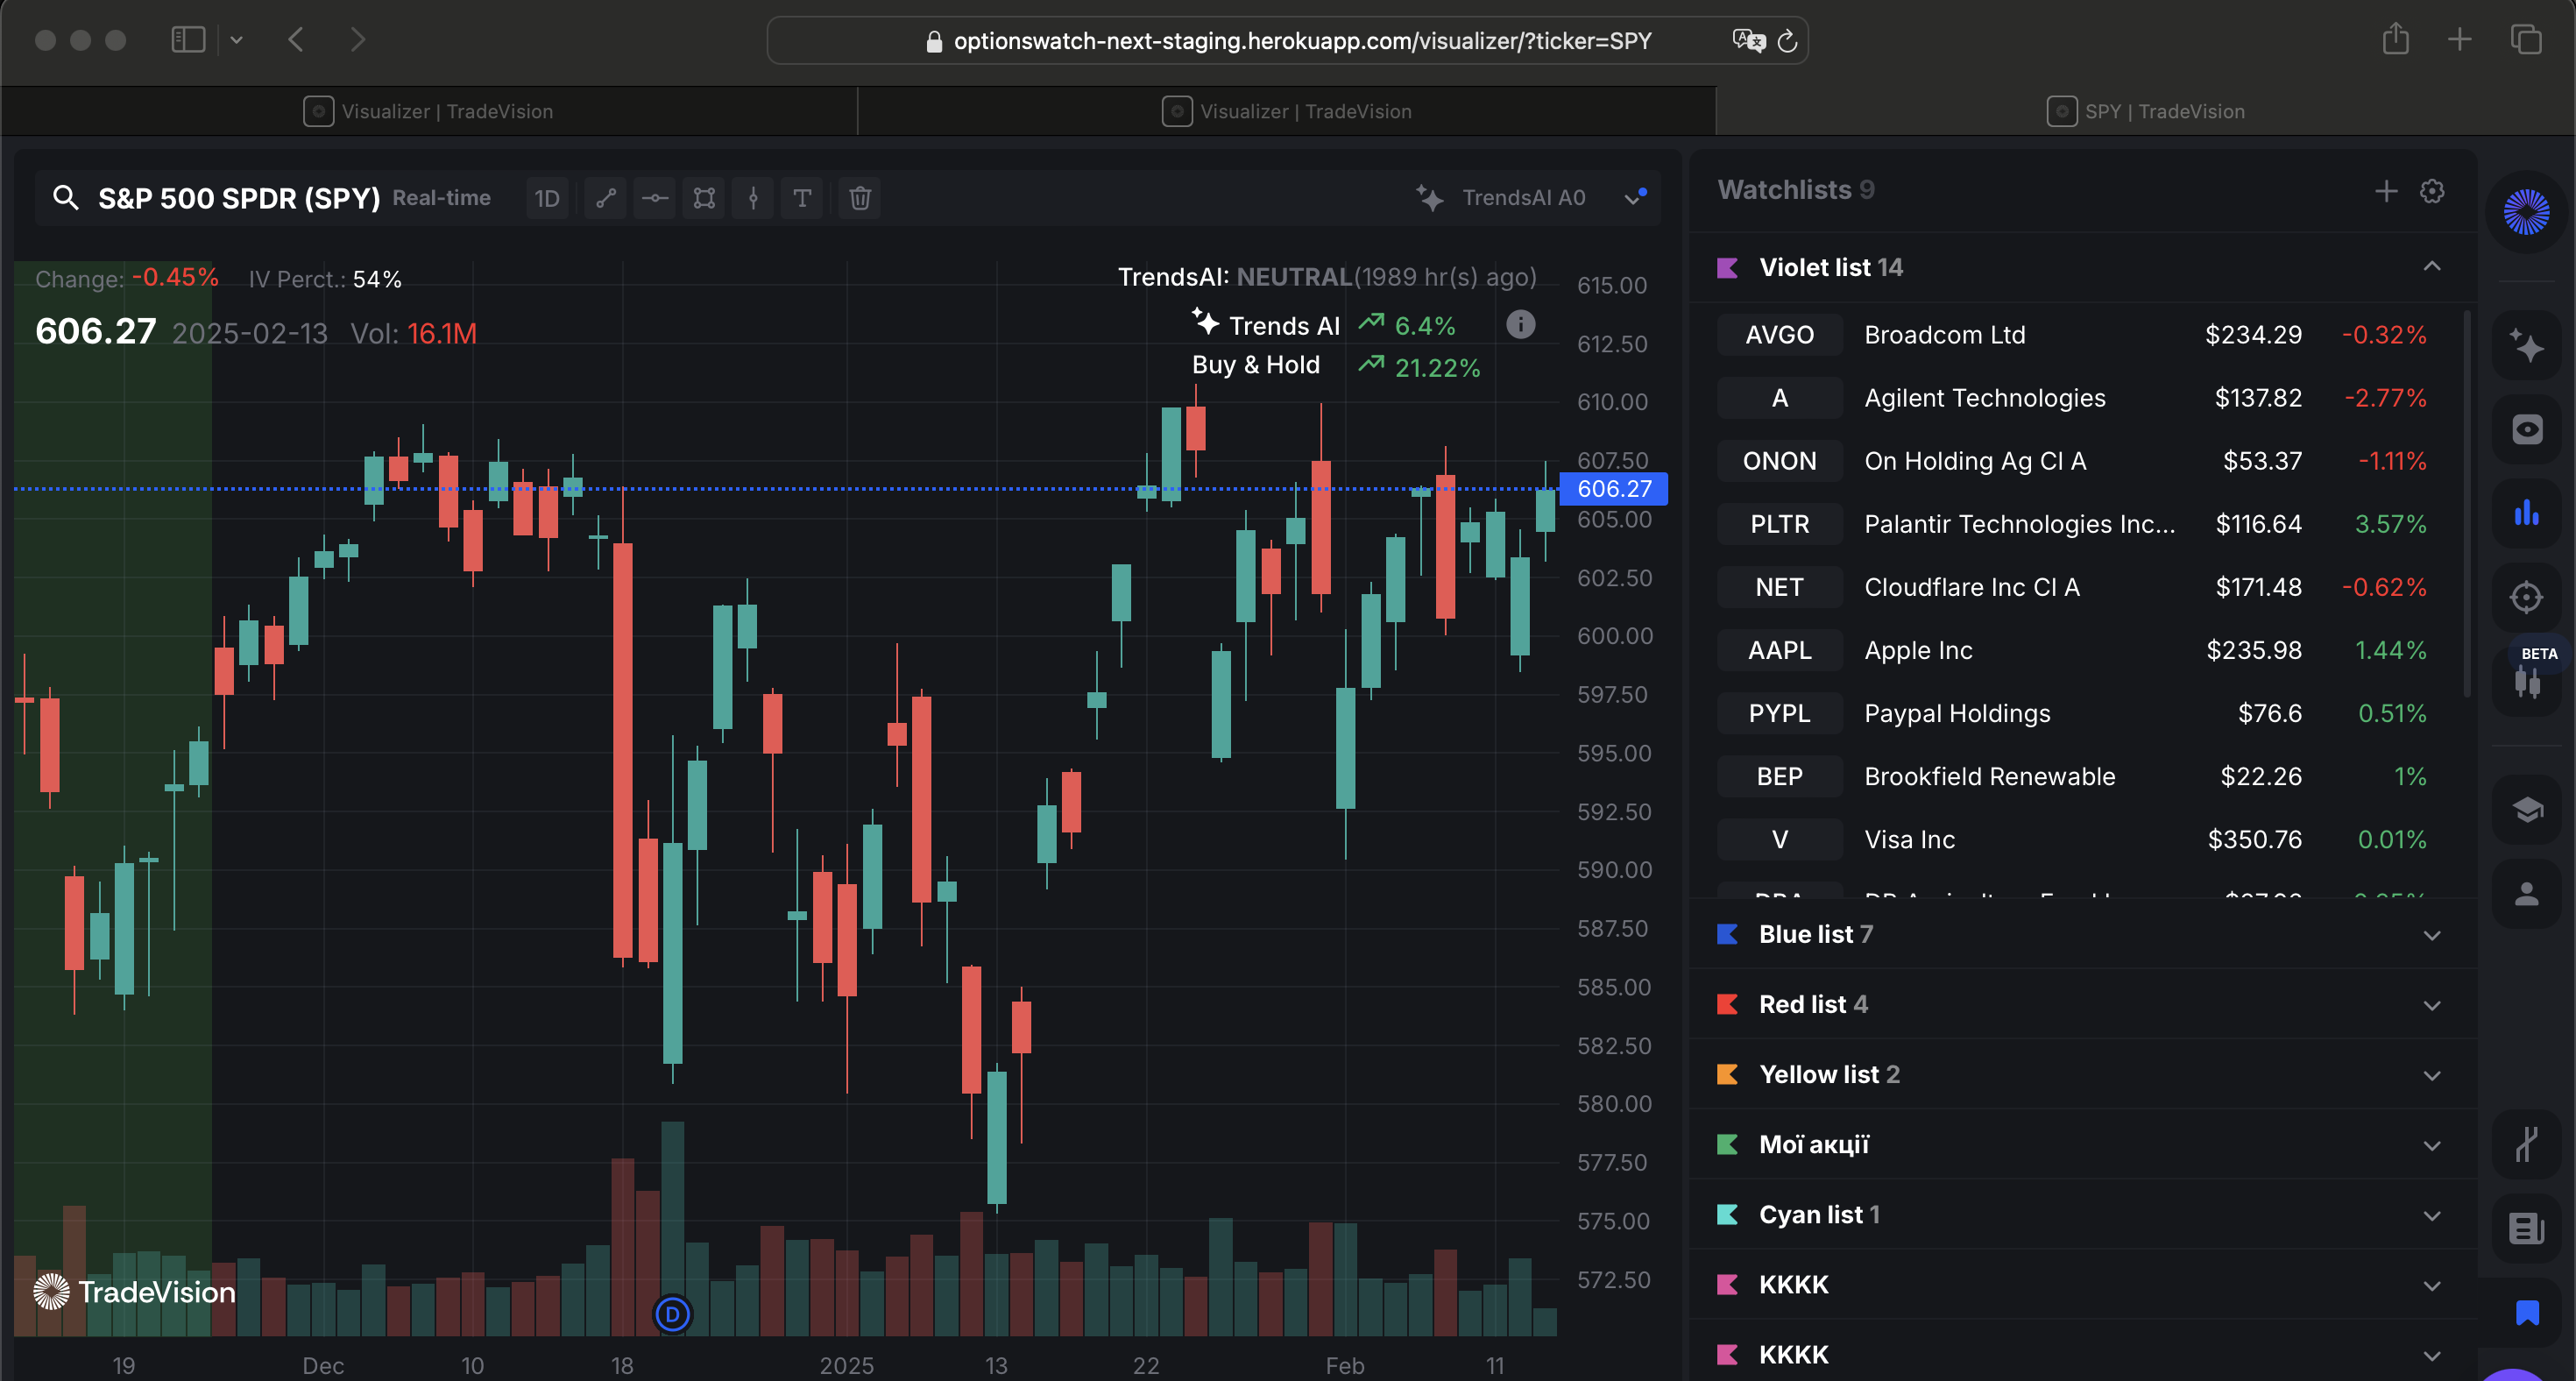Select the horizontal line drawing tool
2576x1381 pixels.
[x=655, y=198]
